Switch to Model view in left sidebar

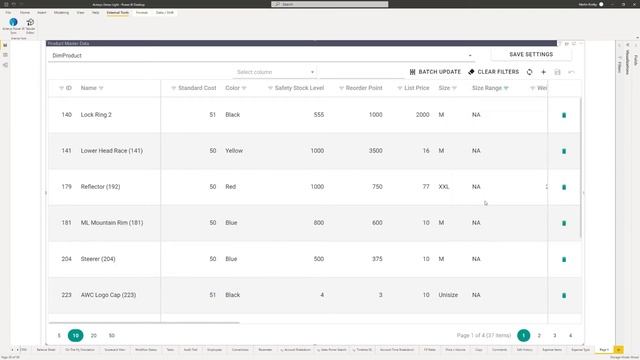[5, 65]
